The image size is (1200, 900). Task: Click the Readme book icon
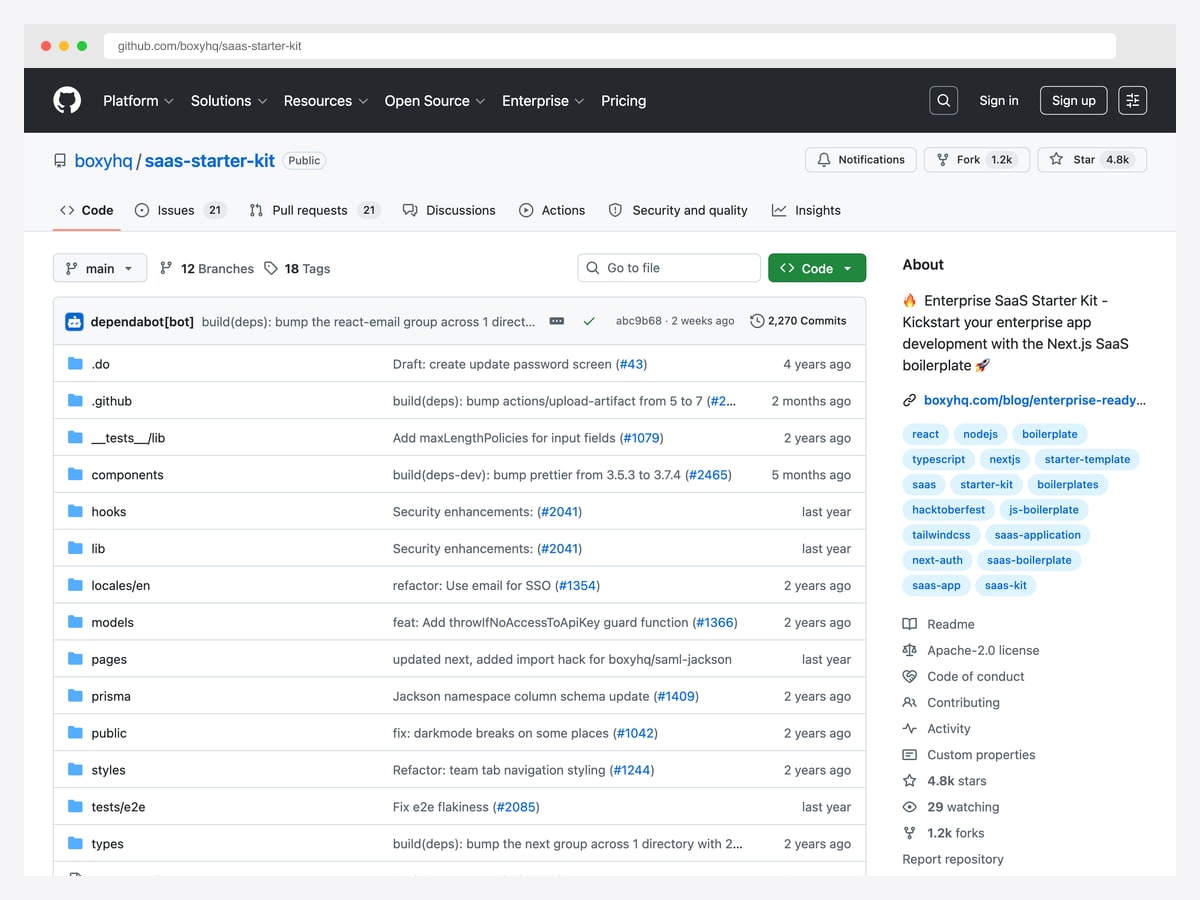pos(909,624)
